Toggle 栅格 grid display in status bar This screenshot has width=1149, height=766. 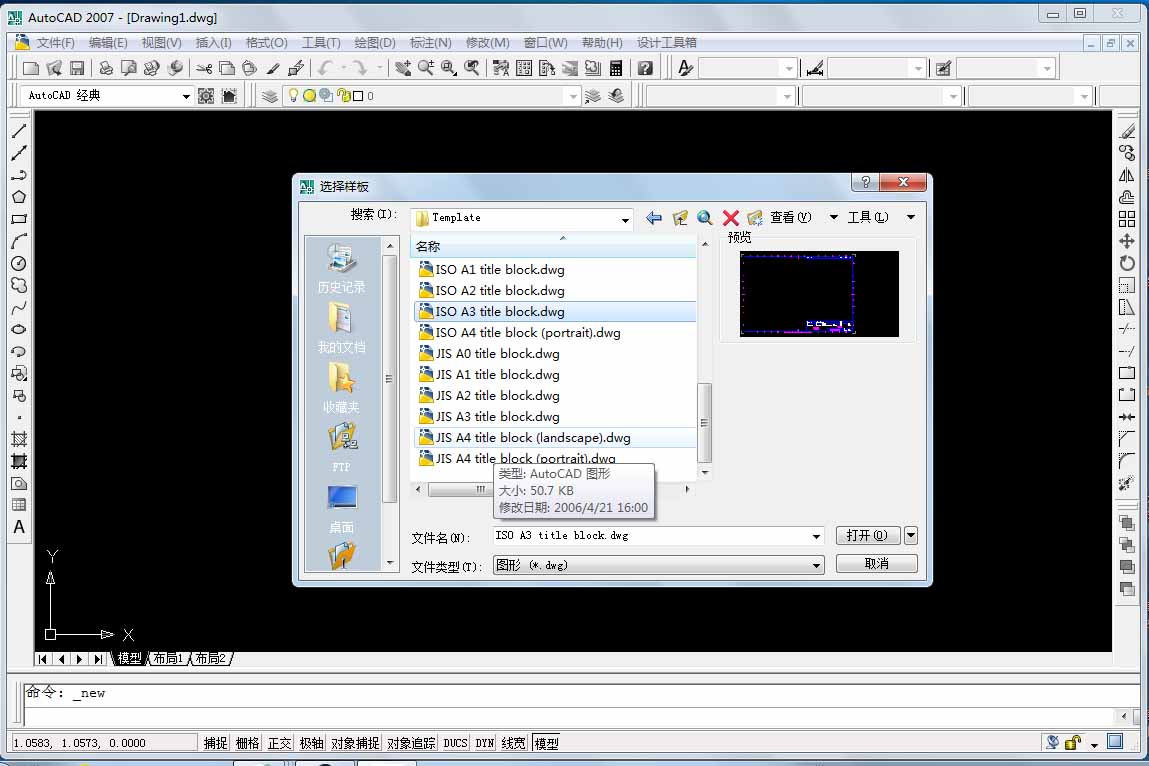248,743
